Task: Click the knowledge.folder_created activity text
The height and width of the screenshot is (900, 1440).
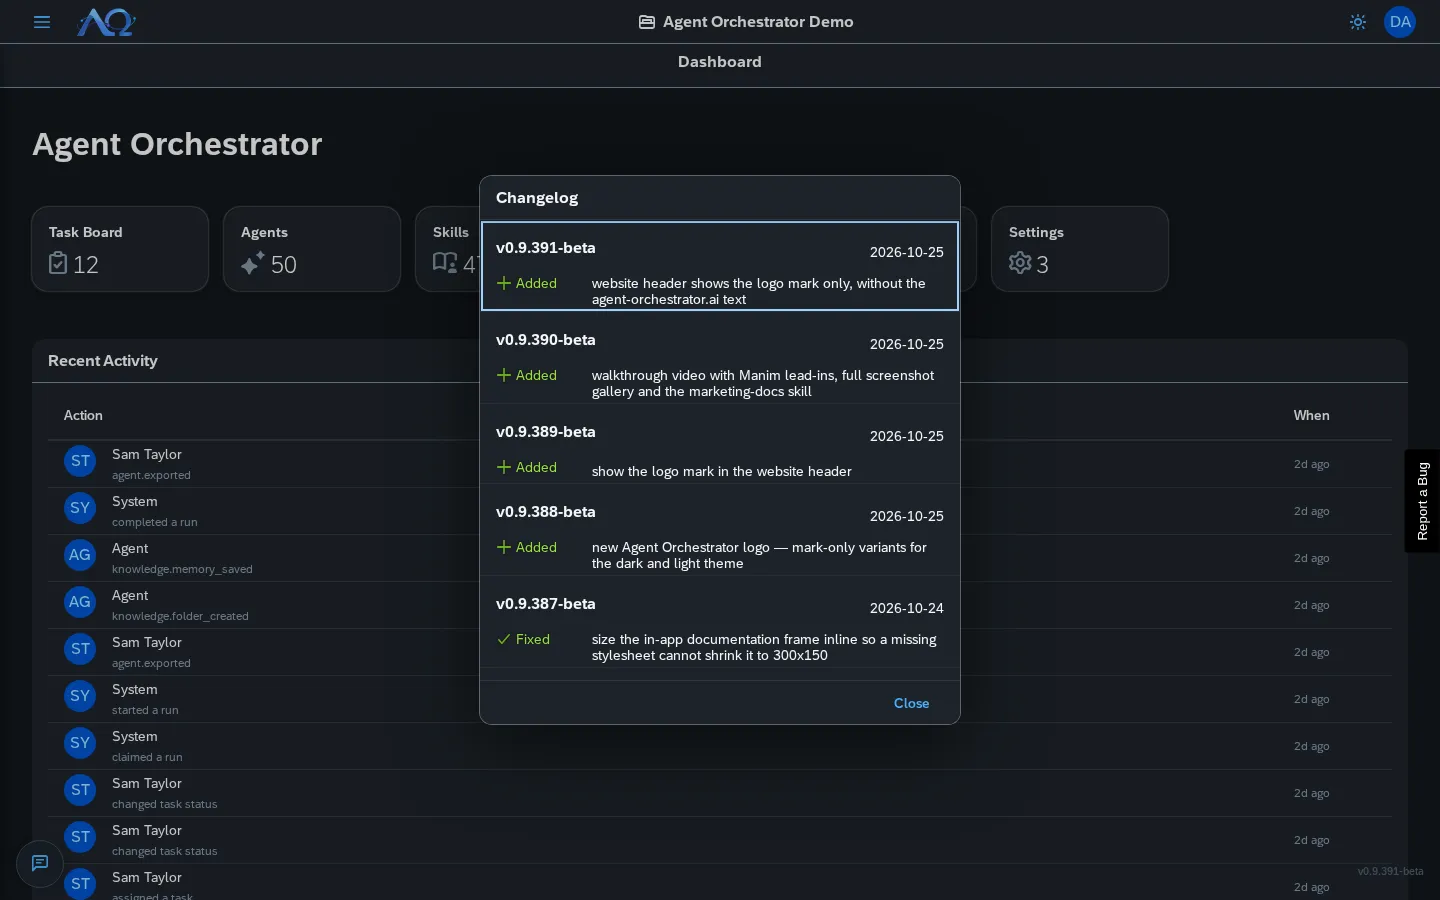Action: click(180, 616)
